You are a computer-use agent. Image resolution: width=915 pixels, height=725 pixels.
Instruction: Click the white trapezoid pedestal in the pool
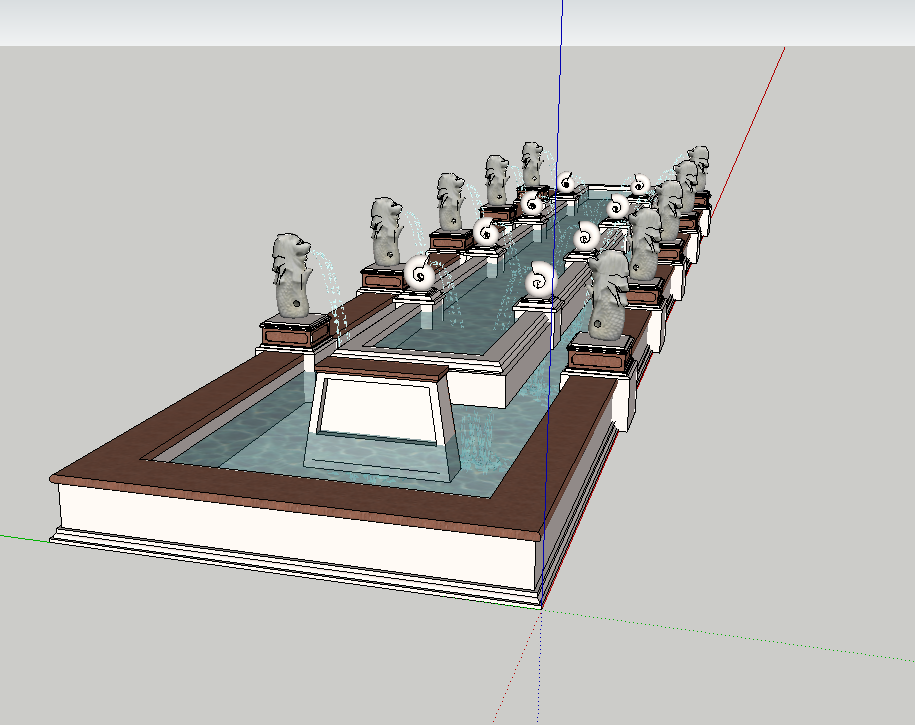[381, 419]
